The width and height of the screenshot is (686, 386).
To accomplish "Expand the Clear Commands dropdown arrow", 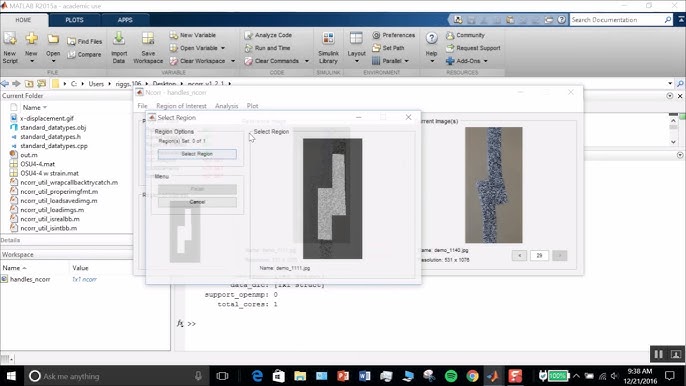I will (x=307, y=61).
